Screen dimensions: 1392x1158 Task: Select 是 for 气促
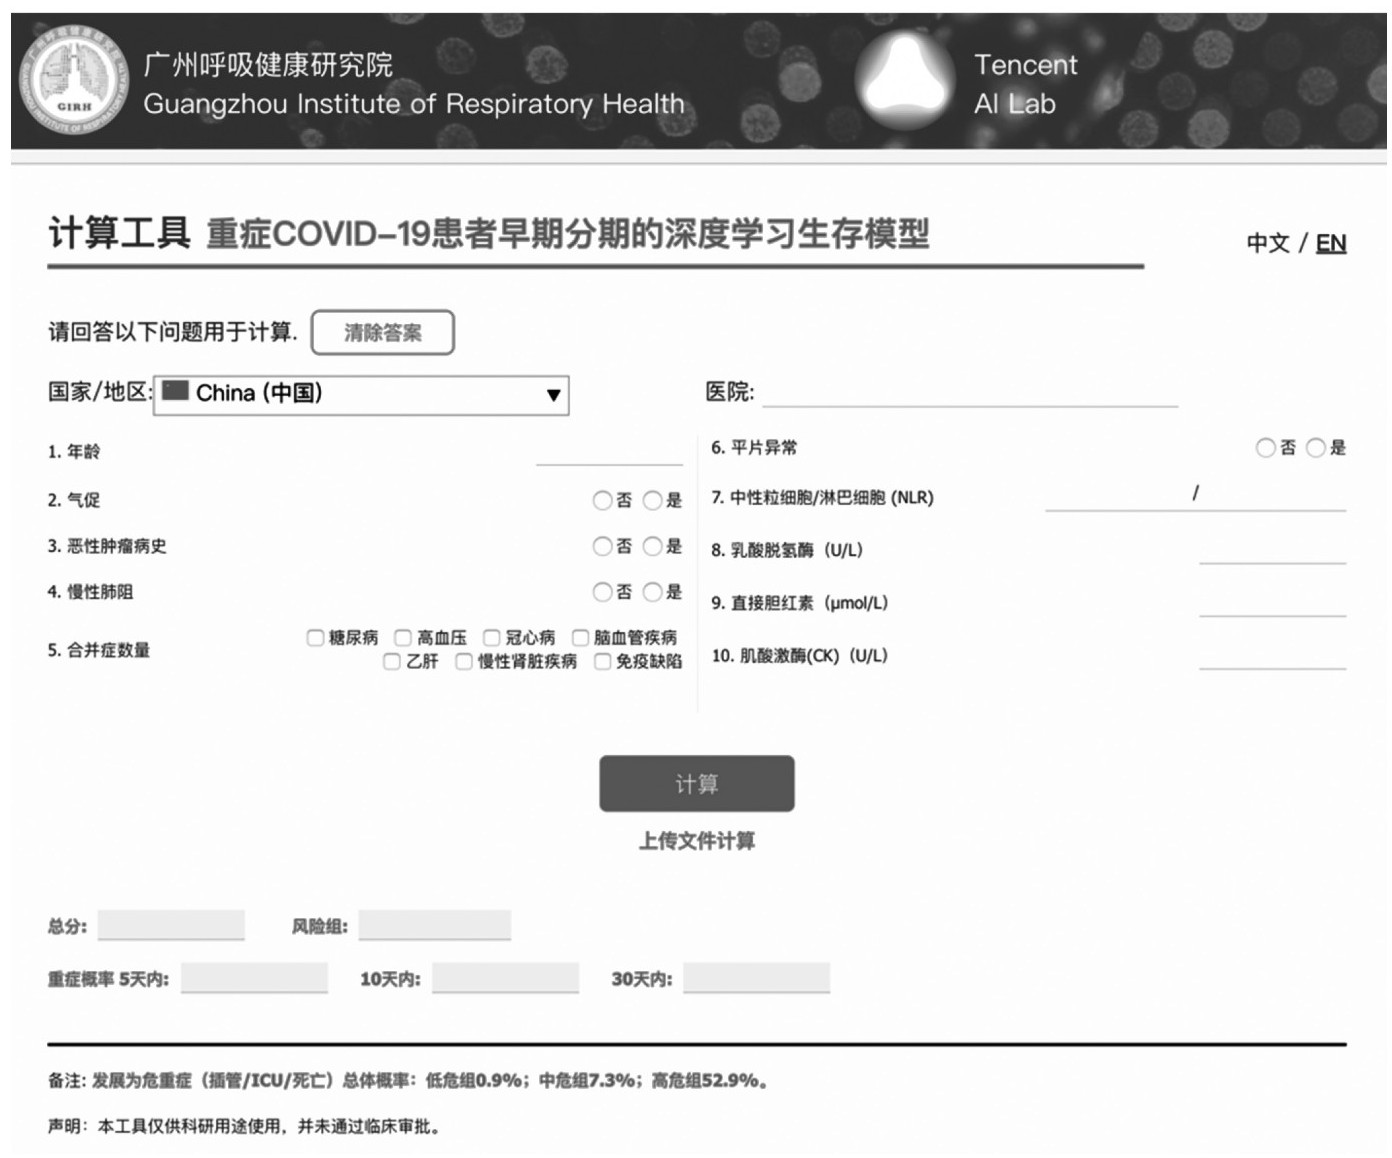point(653,500)
